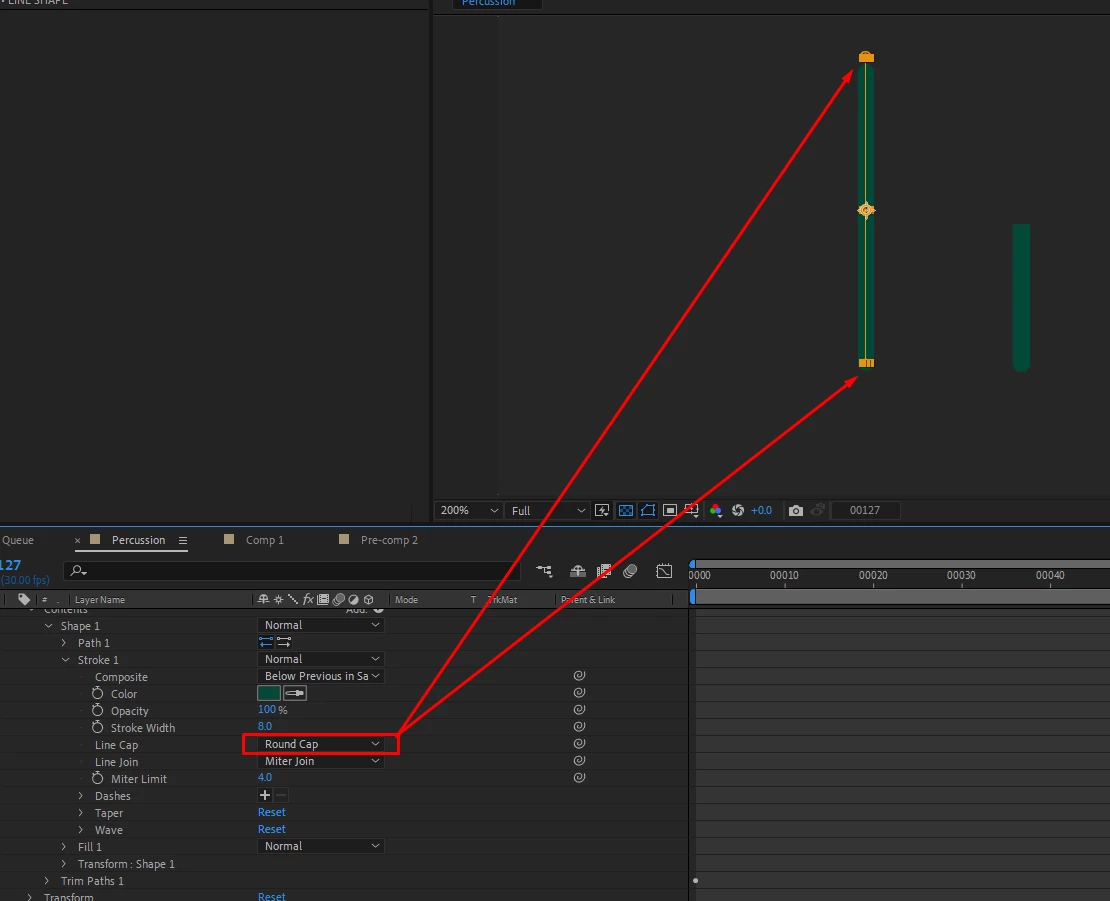Screen dimensions: 1110x901
Task: Close the Percussion timeline tab
Action: [x=77, y=540]
